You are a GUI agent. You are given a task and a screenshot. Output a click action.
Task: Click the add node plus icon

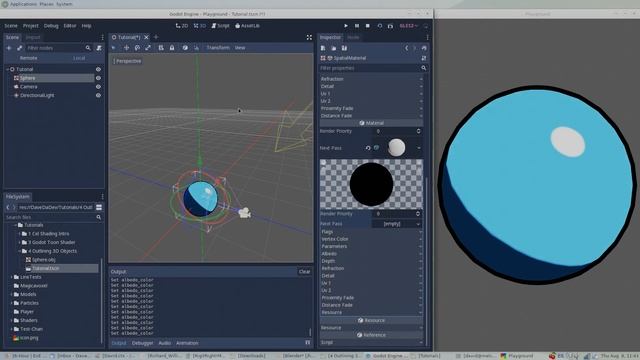[x=9, y=48]
